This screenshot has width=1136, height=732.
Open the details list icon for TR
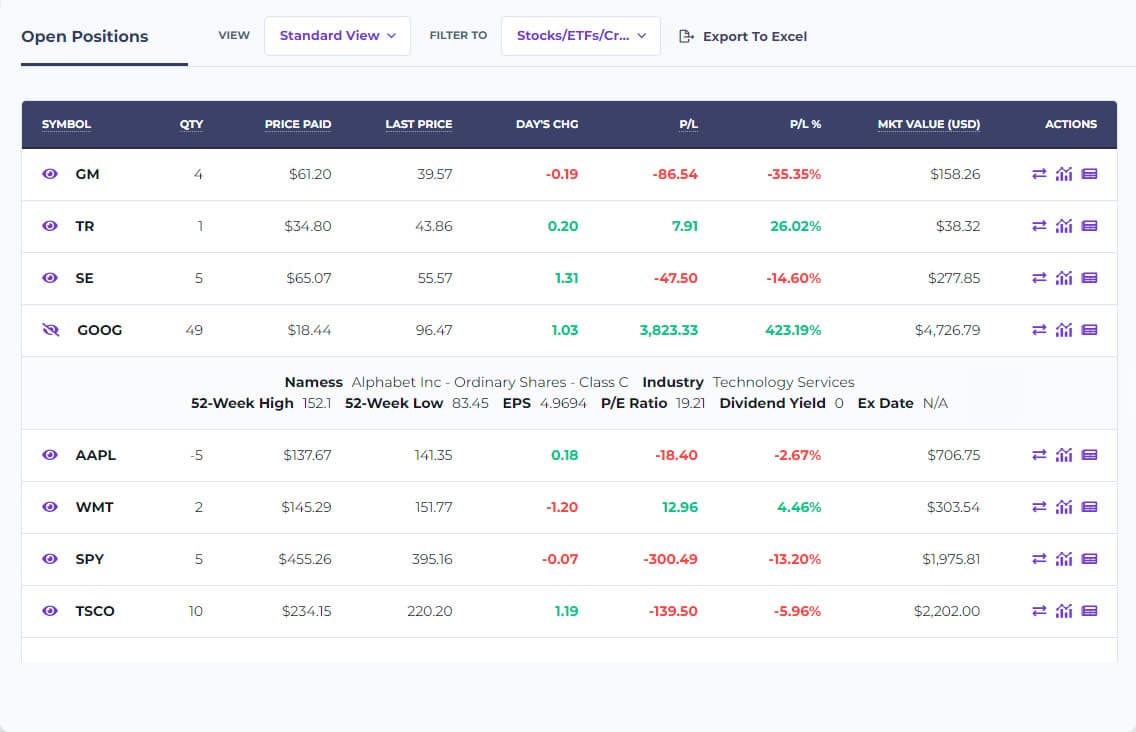coord(1089,226)
